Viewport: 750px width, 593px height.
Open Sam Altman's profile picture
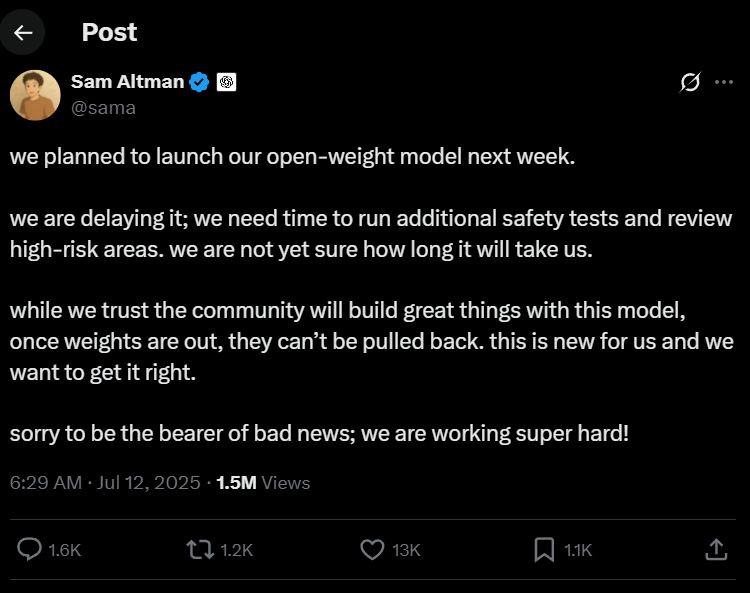pyautogui.click(x=35, y=95)
